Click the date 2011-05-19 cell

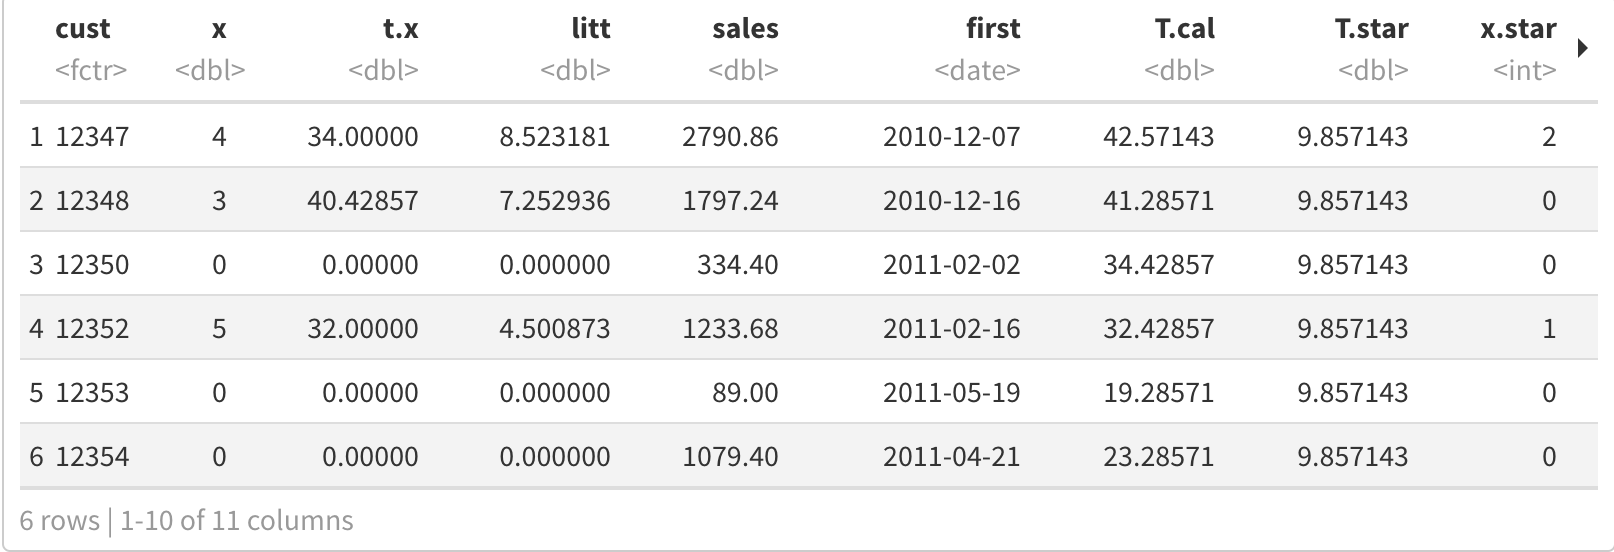point(951,393)
